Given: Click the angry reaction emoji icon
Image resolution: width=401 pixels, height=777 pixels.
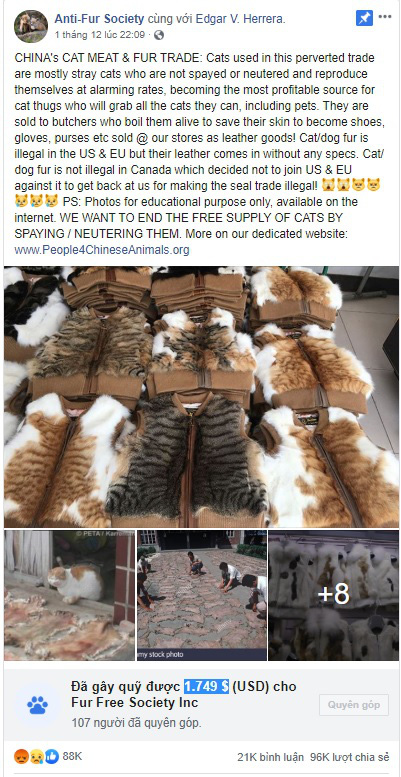Looking at the screenshot, I should point(22,756).
